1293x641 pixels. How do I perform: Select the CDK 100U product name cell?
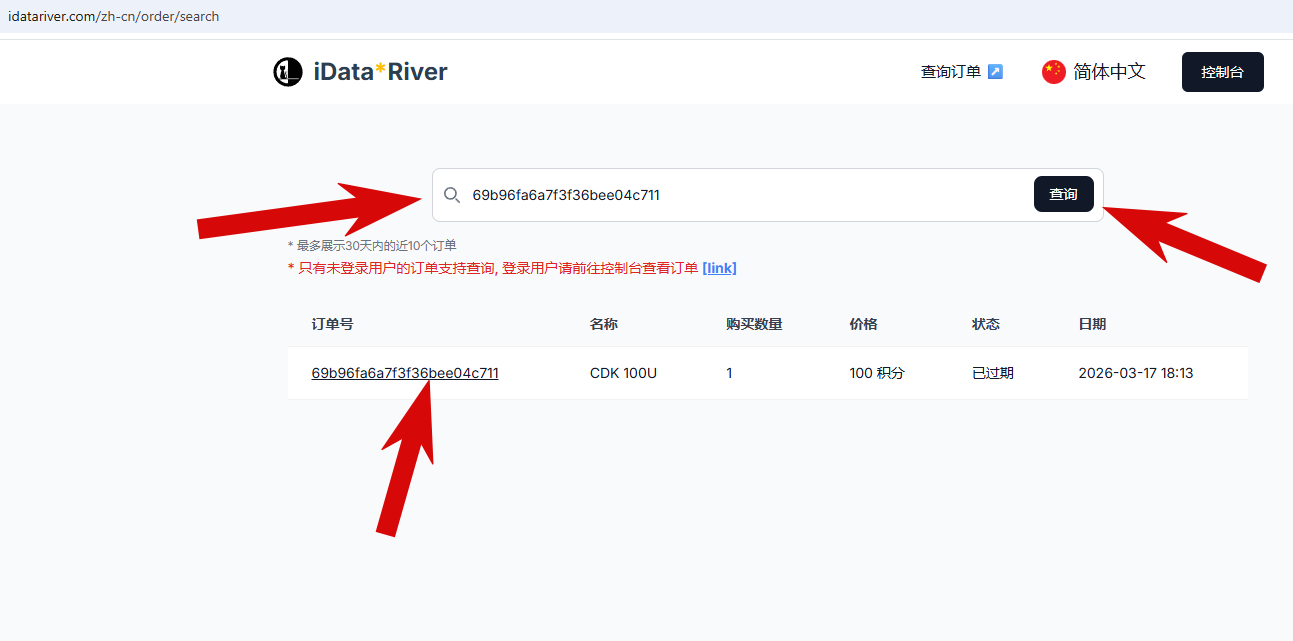(623, 373)
